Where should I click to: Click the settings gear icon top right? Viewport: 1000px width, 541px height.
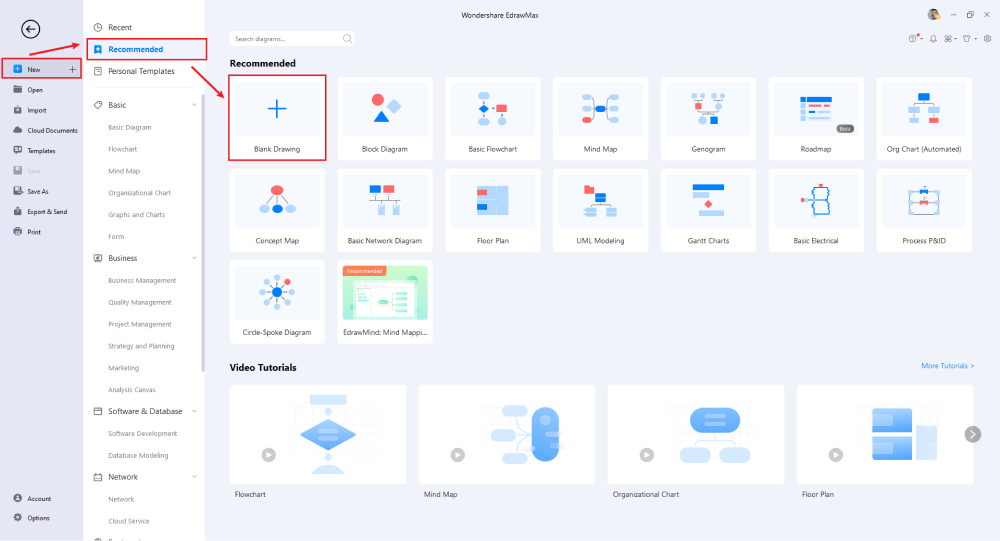click(x=987, y=39)
